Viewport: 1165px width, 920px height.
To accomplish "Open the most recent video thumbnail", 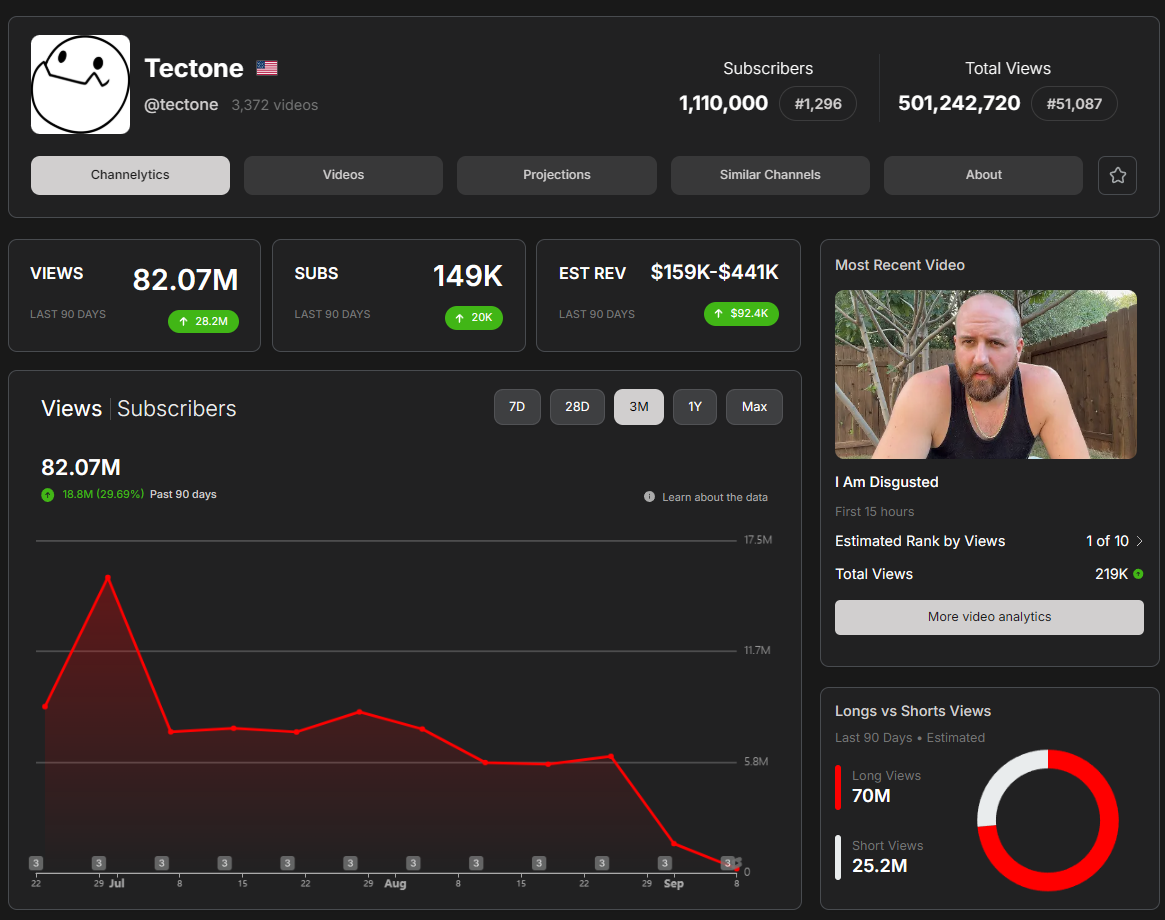I will 986,375.
